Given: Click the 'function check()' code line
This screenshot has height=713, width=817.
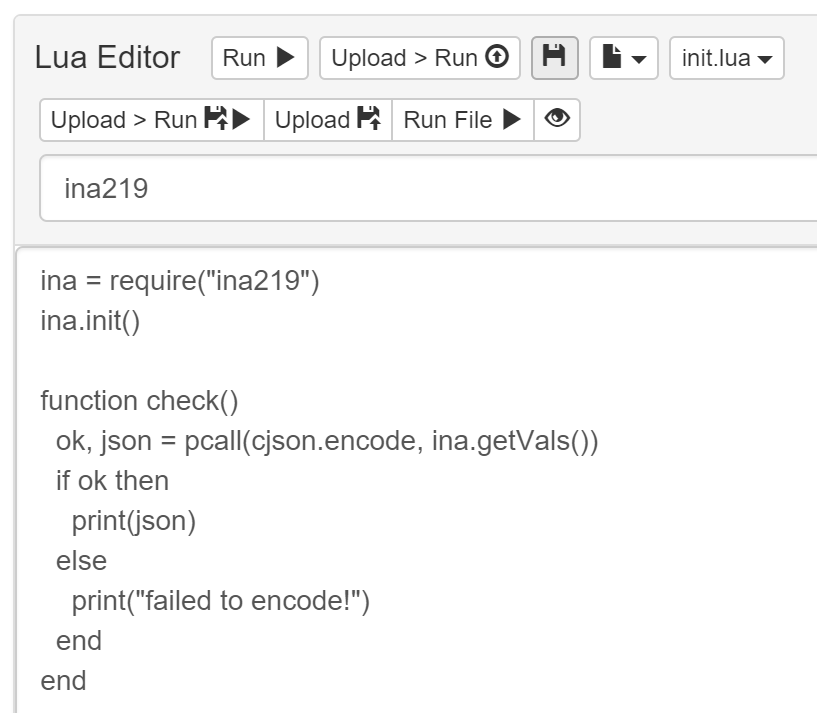Looking at the screenshot, I should click(139, 401).
